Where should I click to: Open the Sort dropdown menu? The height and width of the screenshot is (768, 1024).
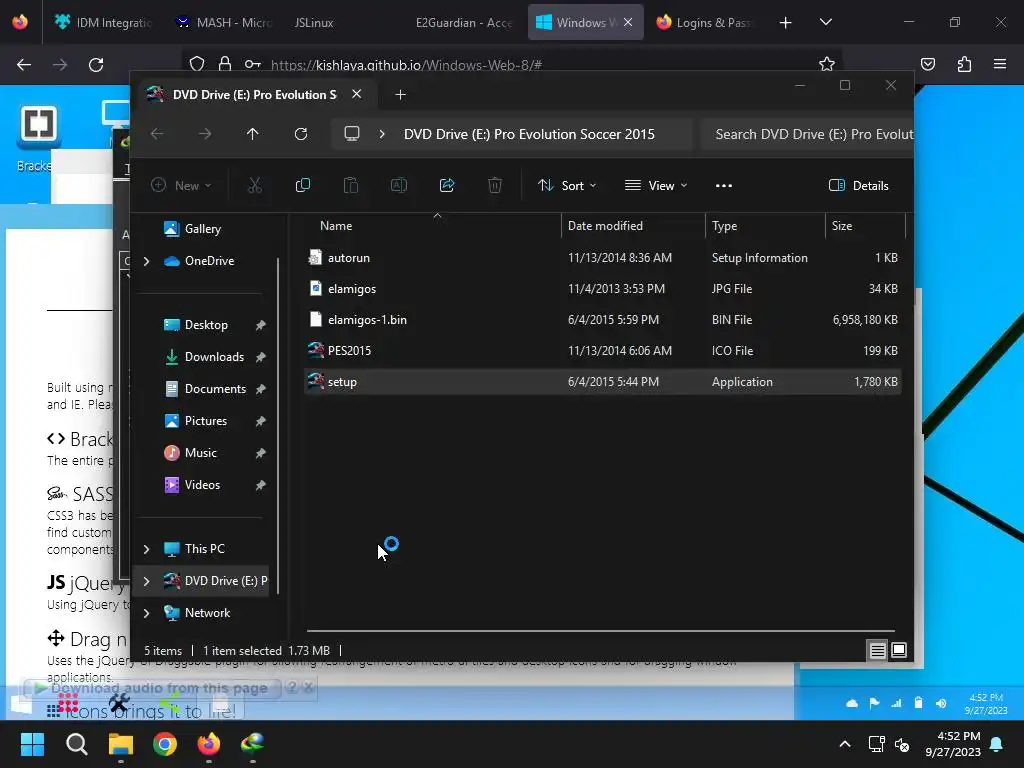click(567, 185)
